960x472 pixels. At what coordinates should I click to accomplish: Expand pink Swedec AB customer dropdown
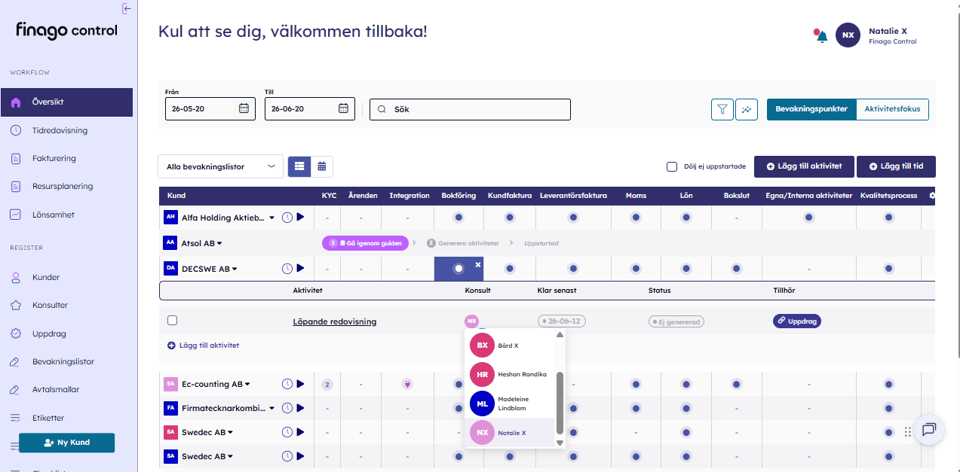point(230,432)
